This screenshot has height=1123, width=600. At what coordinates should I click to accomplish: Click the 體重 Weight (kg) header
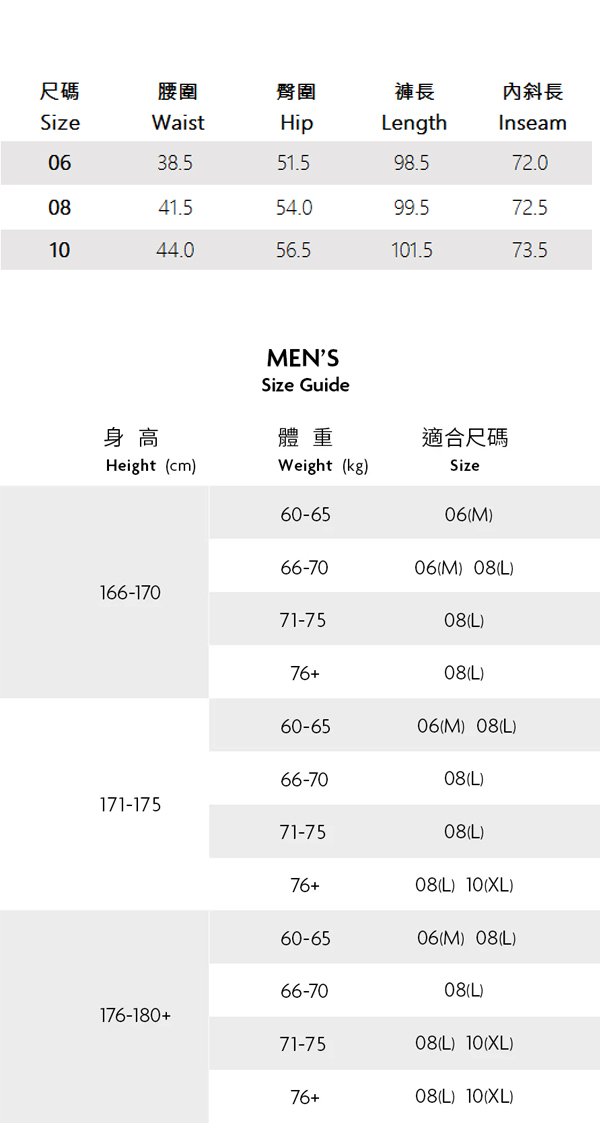tap(322, 450)
